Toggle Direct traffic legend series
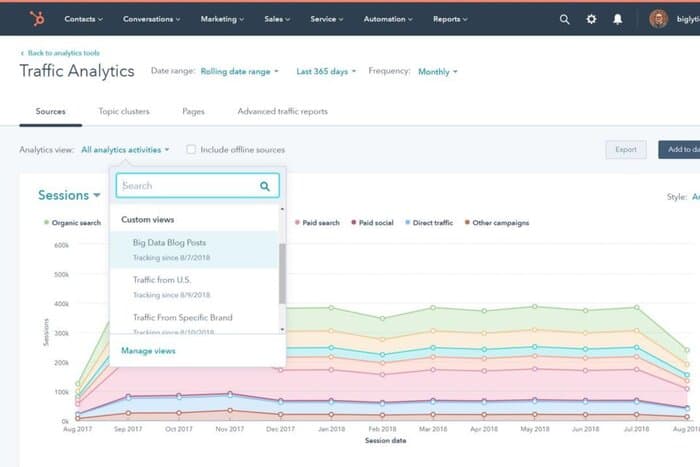The height and width of the screenshot is (467, 700). coord(429,222)
